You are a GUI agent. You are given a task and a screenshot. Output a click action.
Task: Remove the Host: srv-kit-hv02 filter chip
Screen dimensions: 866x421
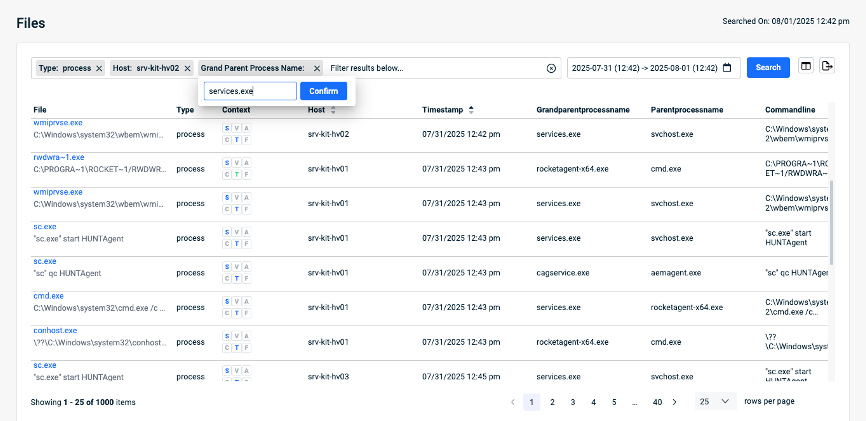187,68
